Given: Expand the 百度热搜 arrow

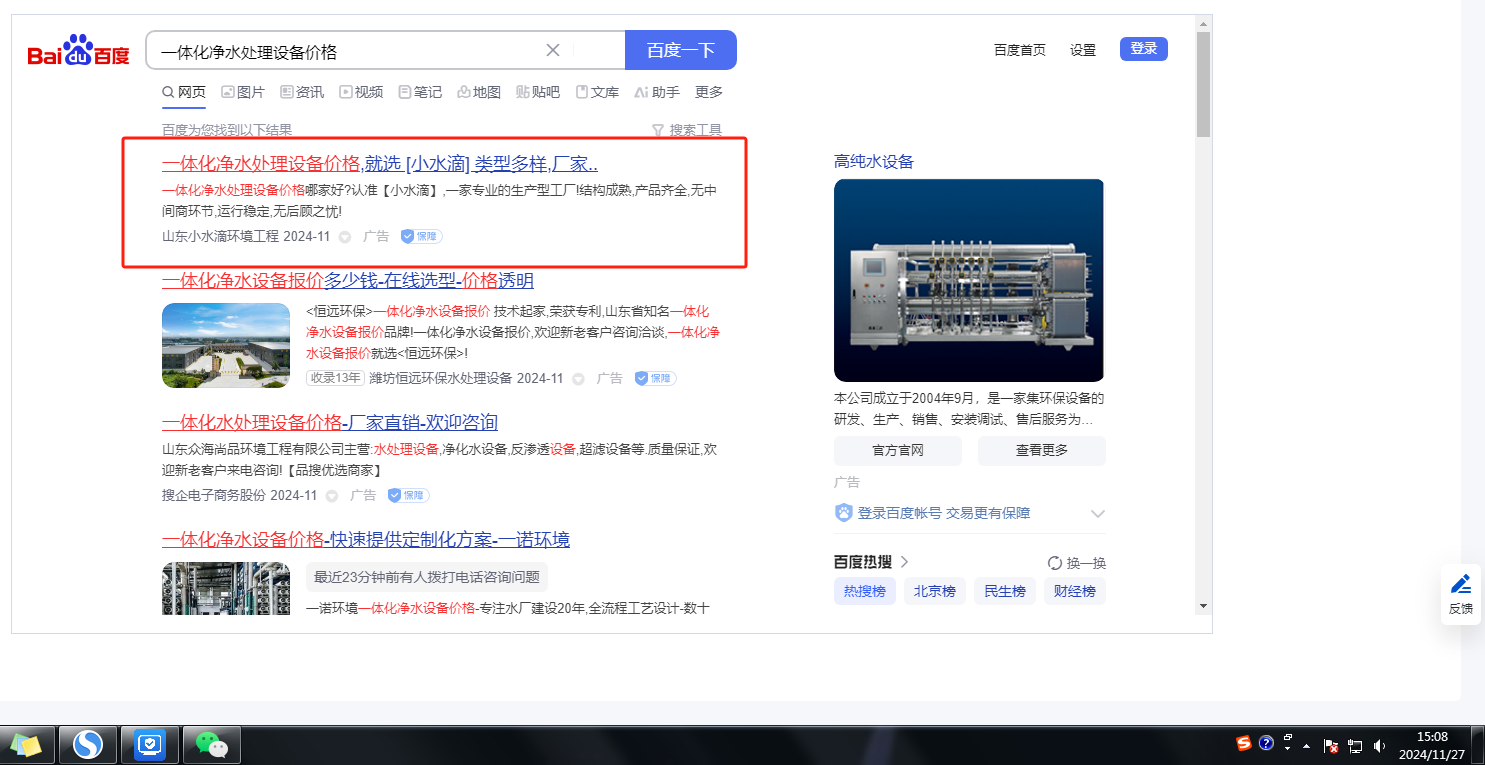Looking at the screenshot, I should [x=904, y=562].
